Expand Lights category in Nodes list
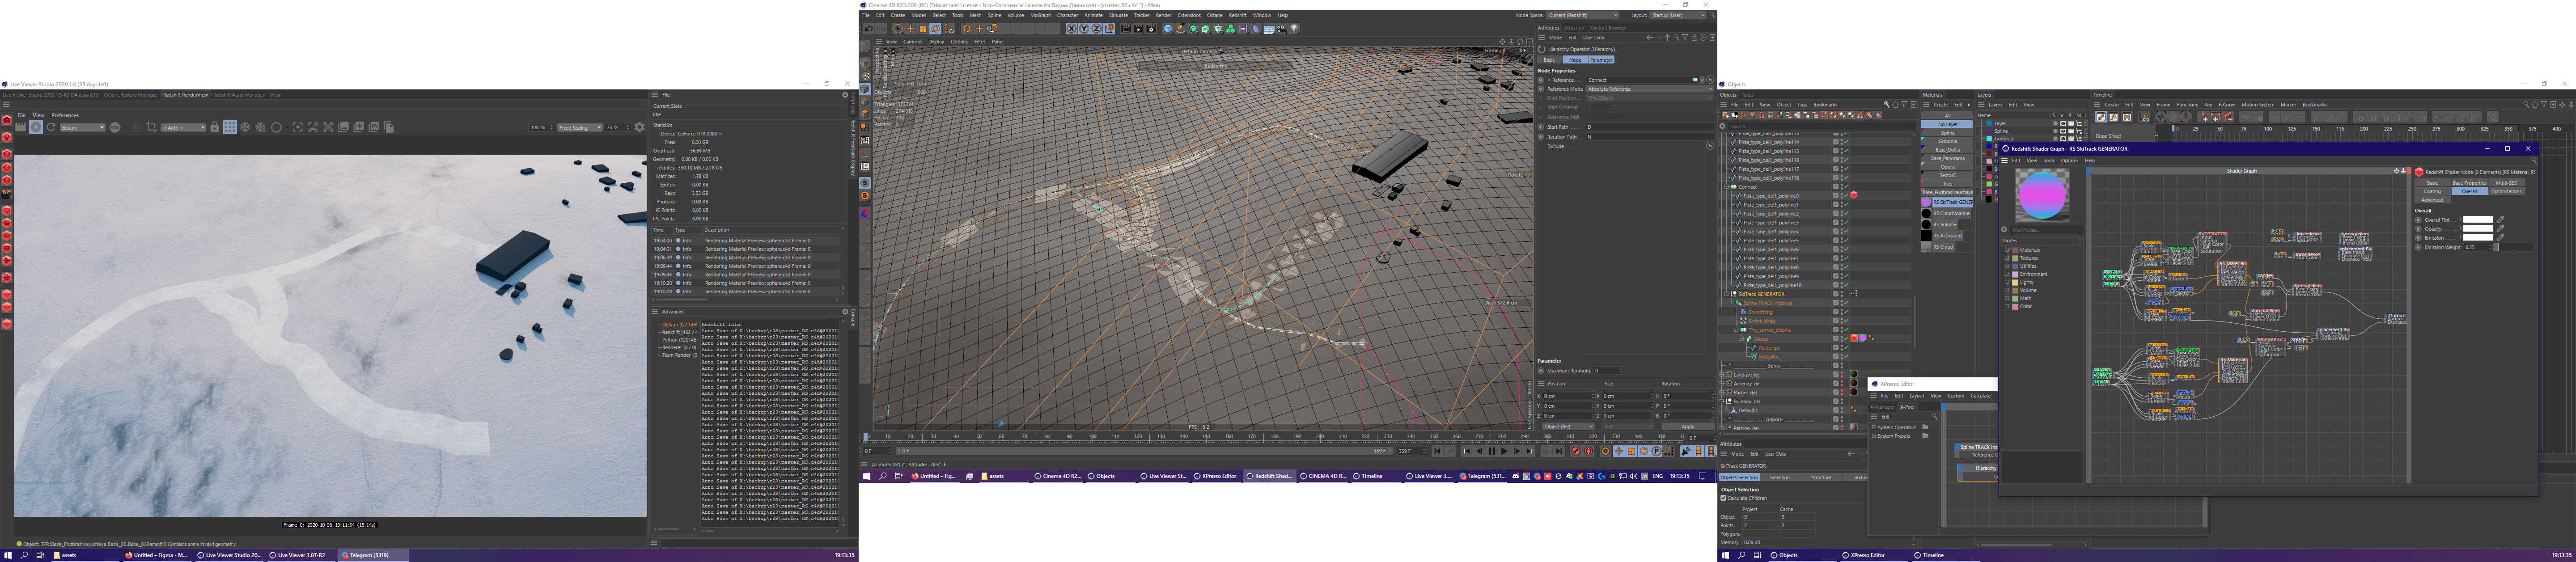Image resolution: width=2576 pixels, height=562 pixels. (x=2007, y=282)
